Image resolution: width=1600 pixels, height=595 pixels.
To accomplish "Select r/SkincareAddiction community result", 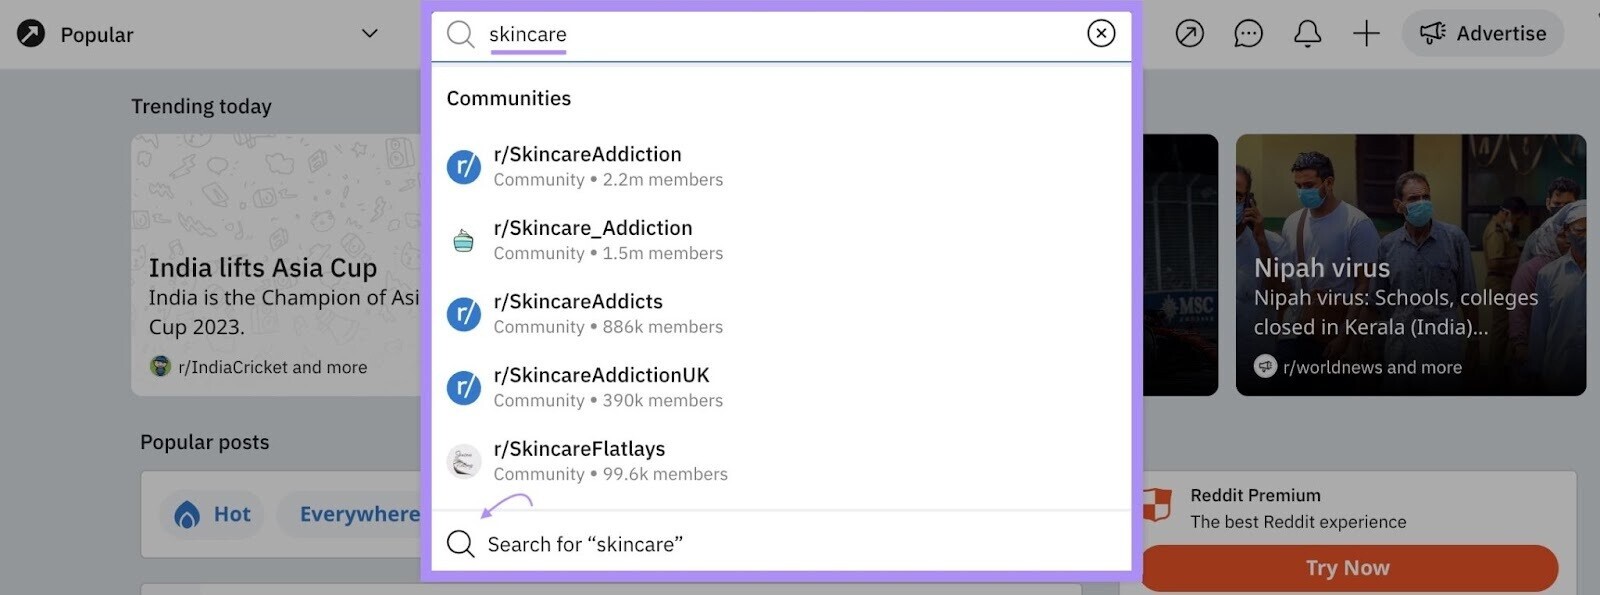I will point(781,166).
